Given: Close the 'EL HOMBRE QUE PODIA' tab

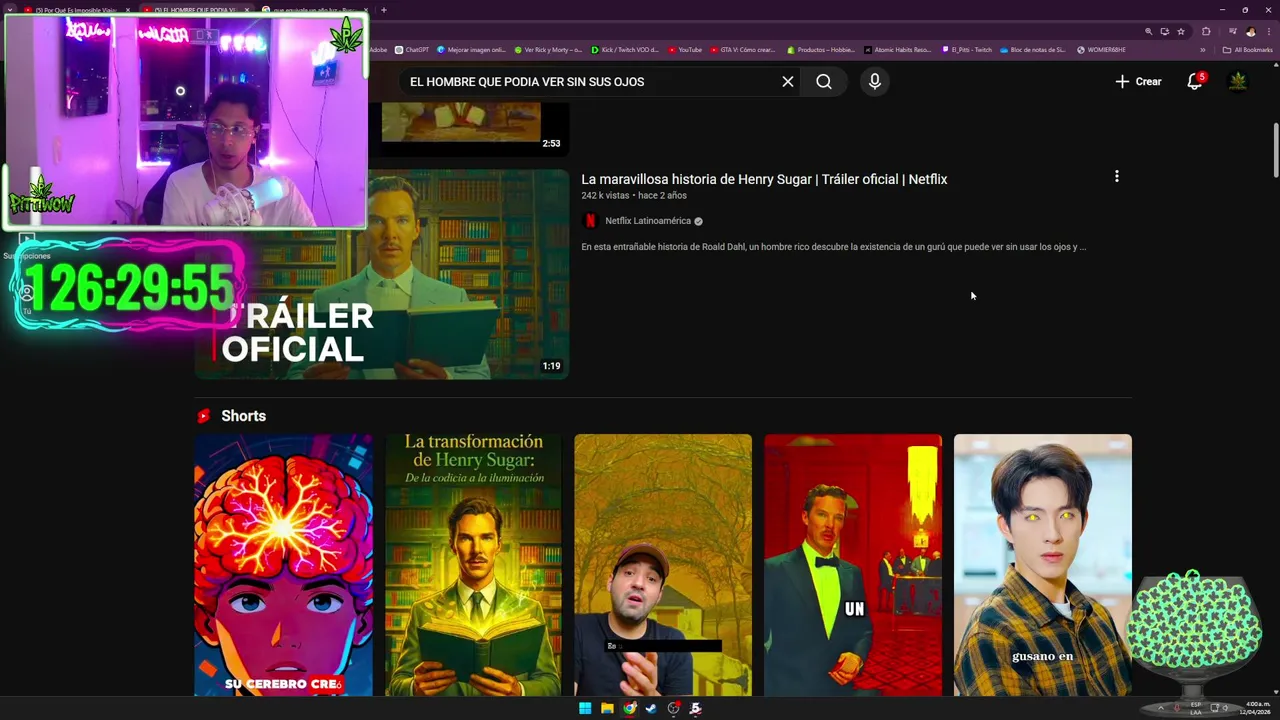Looking at the screenshot, I should 247,10.
